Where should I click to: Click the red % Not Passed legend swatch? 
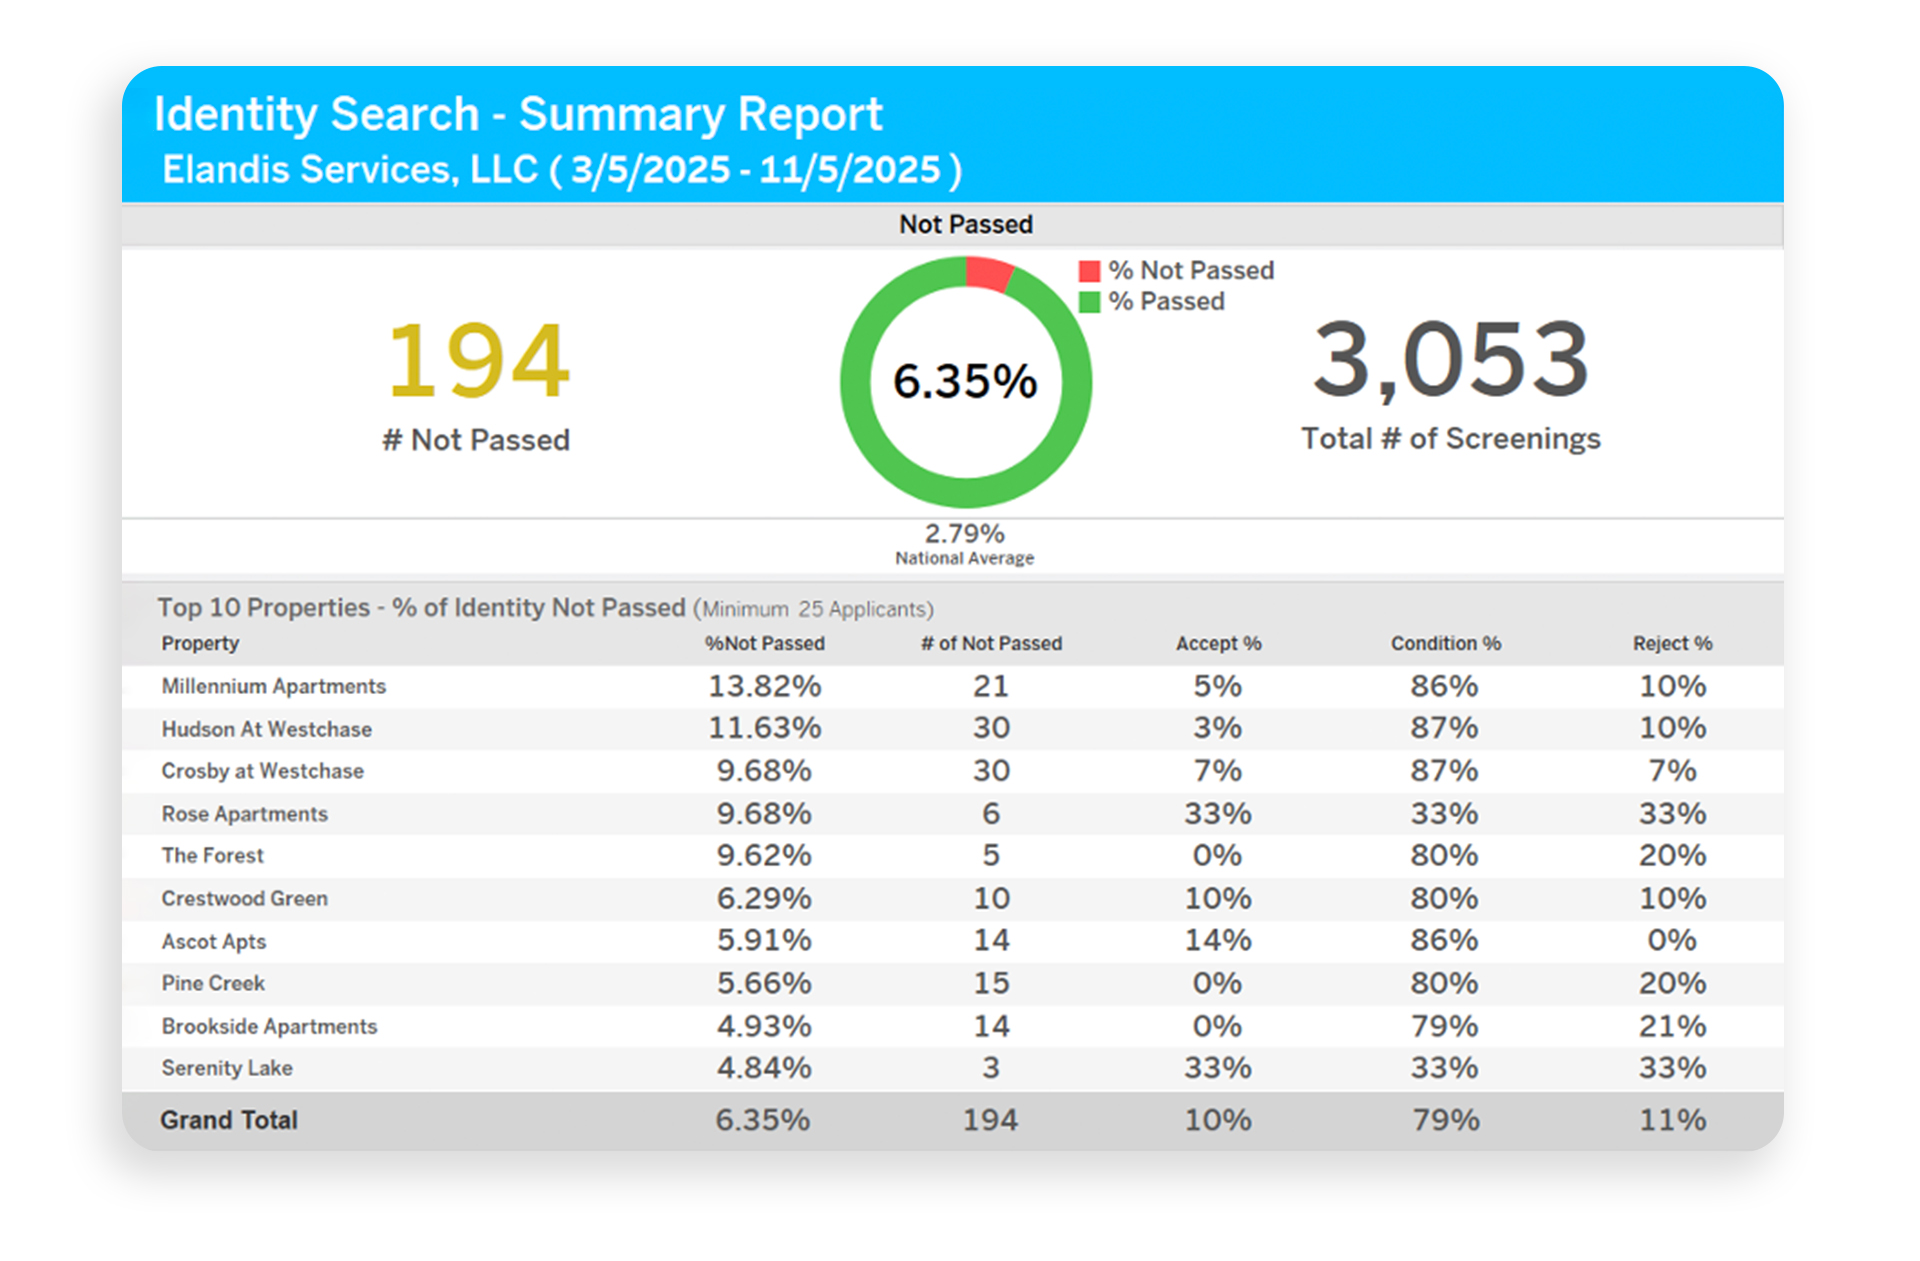1089,271
